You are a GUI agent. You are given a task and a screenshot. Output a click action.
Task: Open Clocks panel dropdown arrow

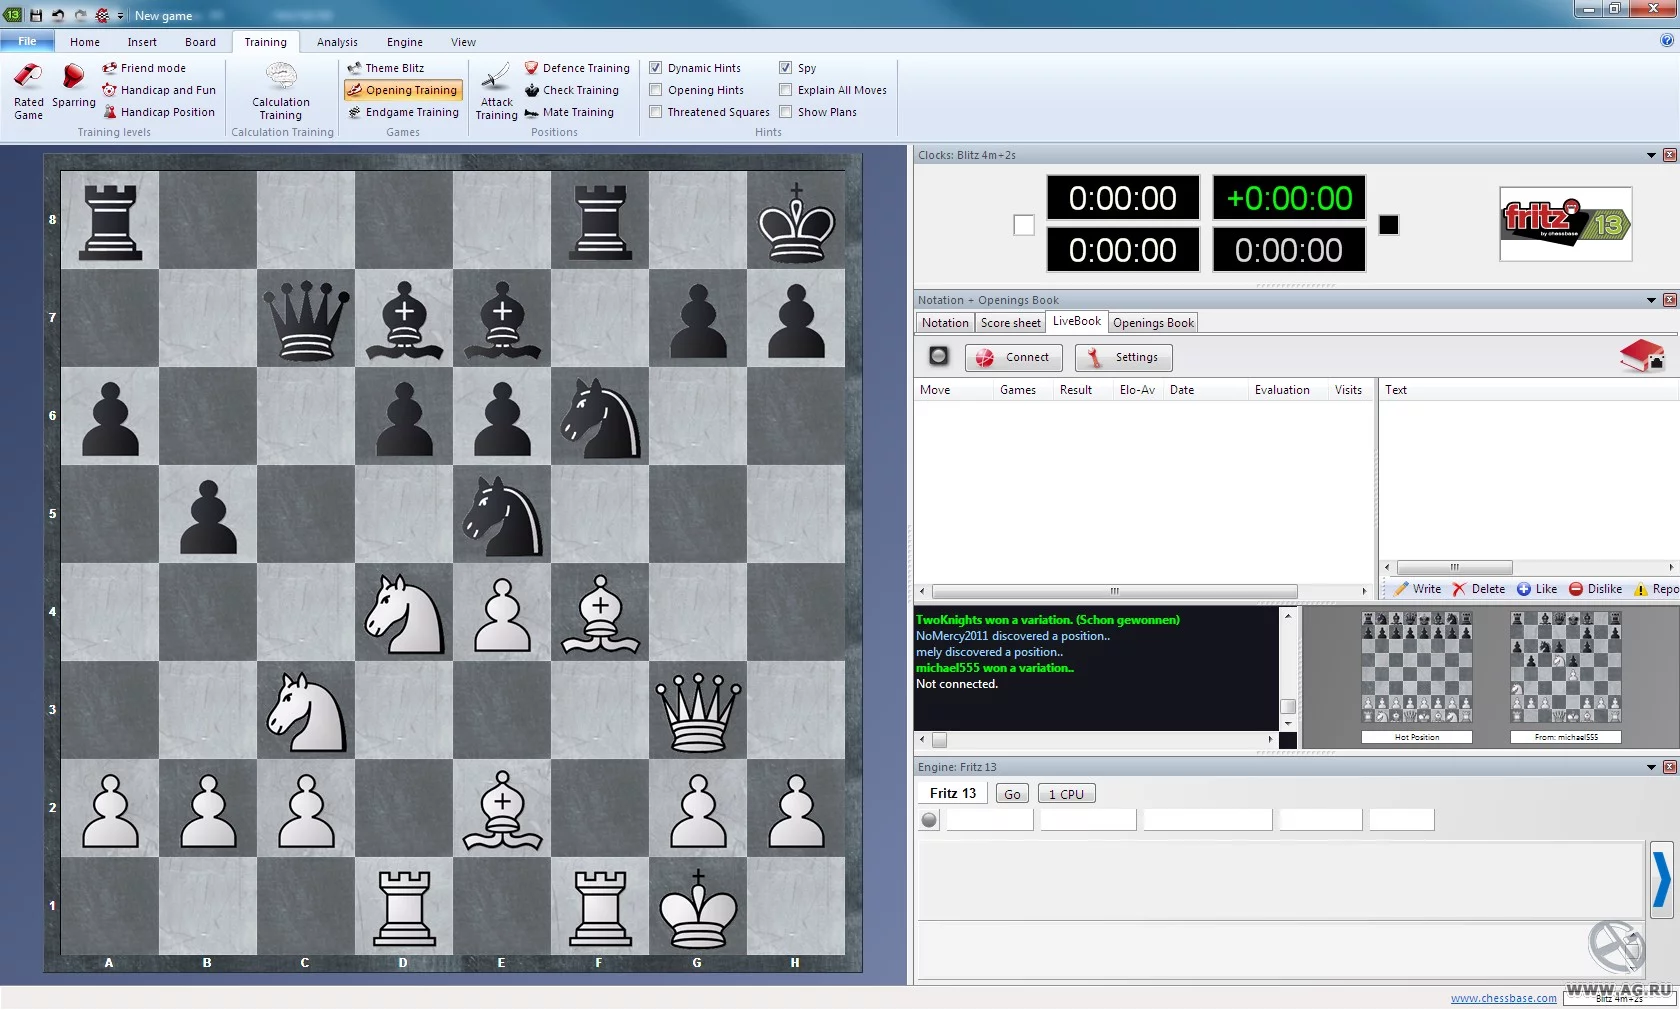pos(1651,155)
